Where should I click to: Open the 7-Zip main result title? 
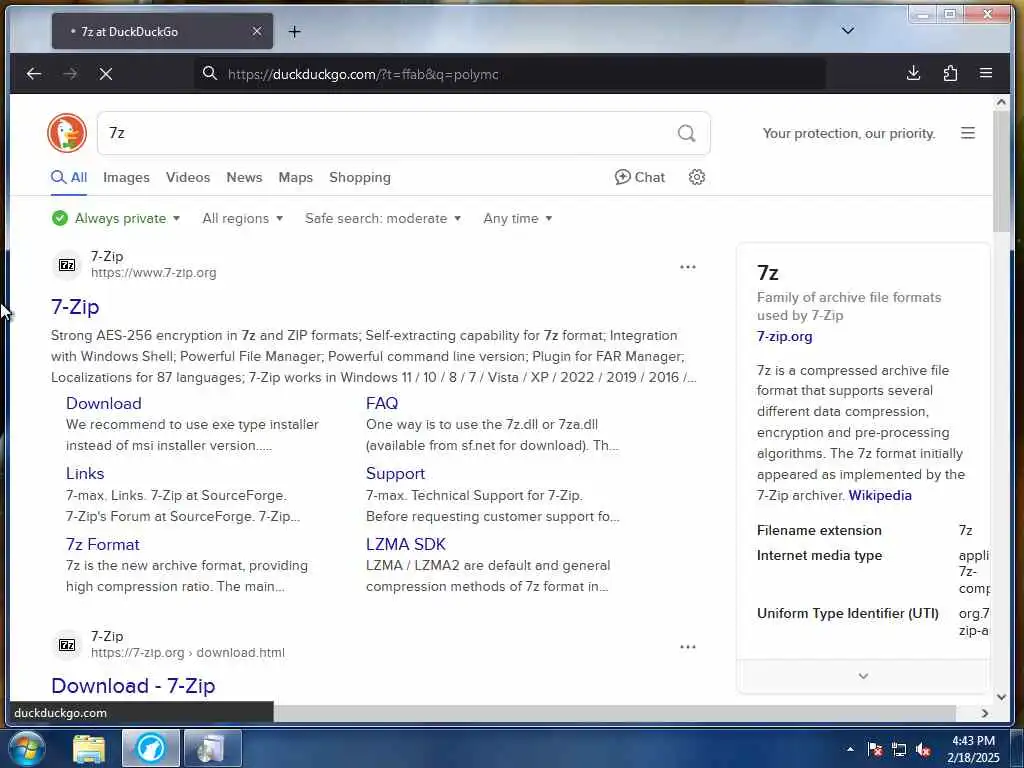[x=75, y=306]
